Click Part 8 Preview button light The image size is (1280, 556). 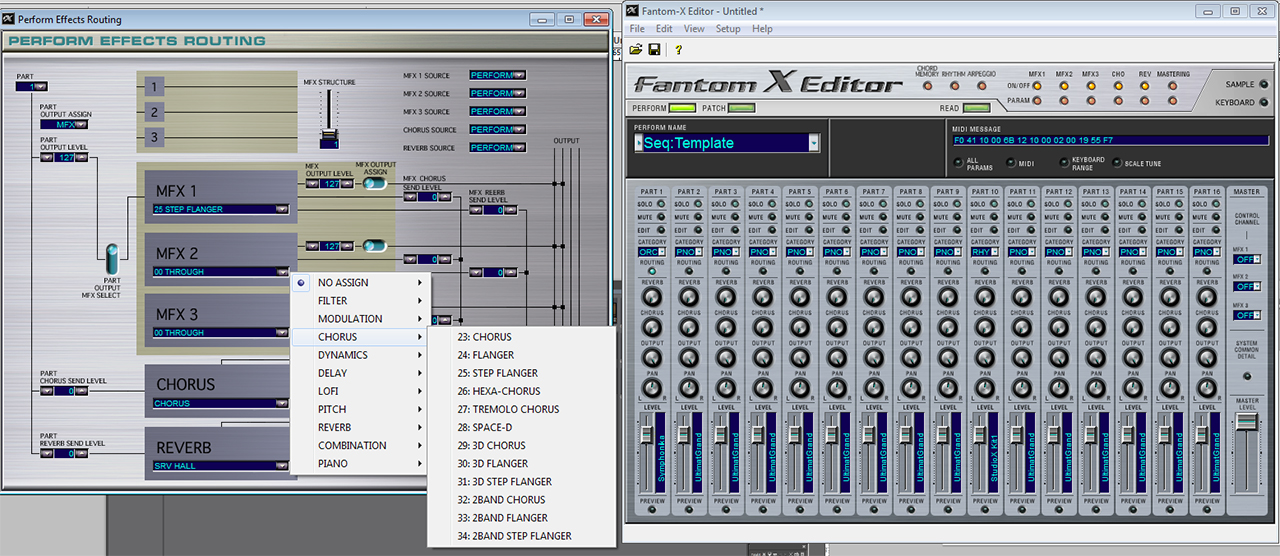(910, 509)
